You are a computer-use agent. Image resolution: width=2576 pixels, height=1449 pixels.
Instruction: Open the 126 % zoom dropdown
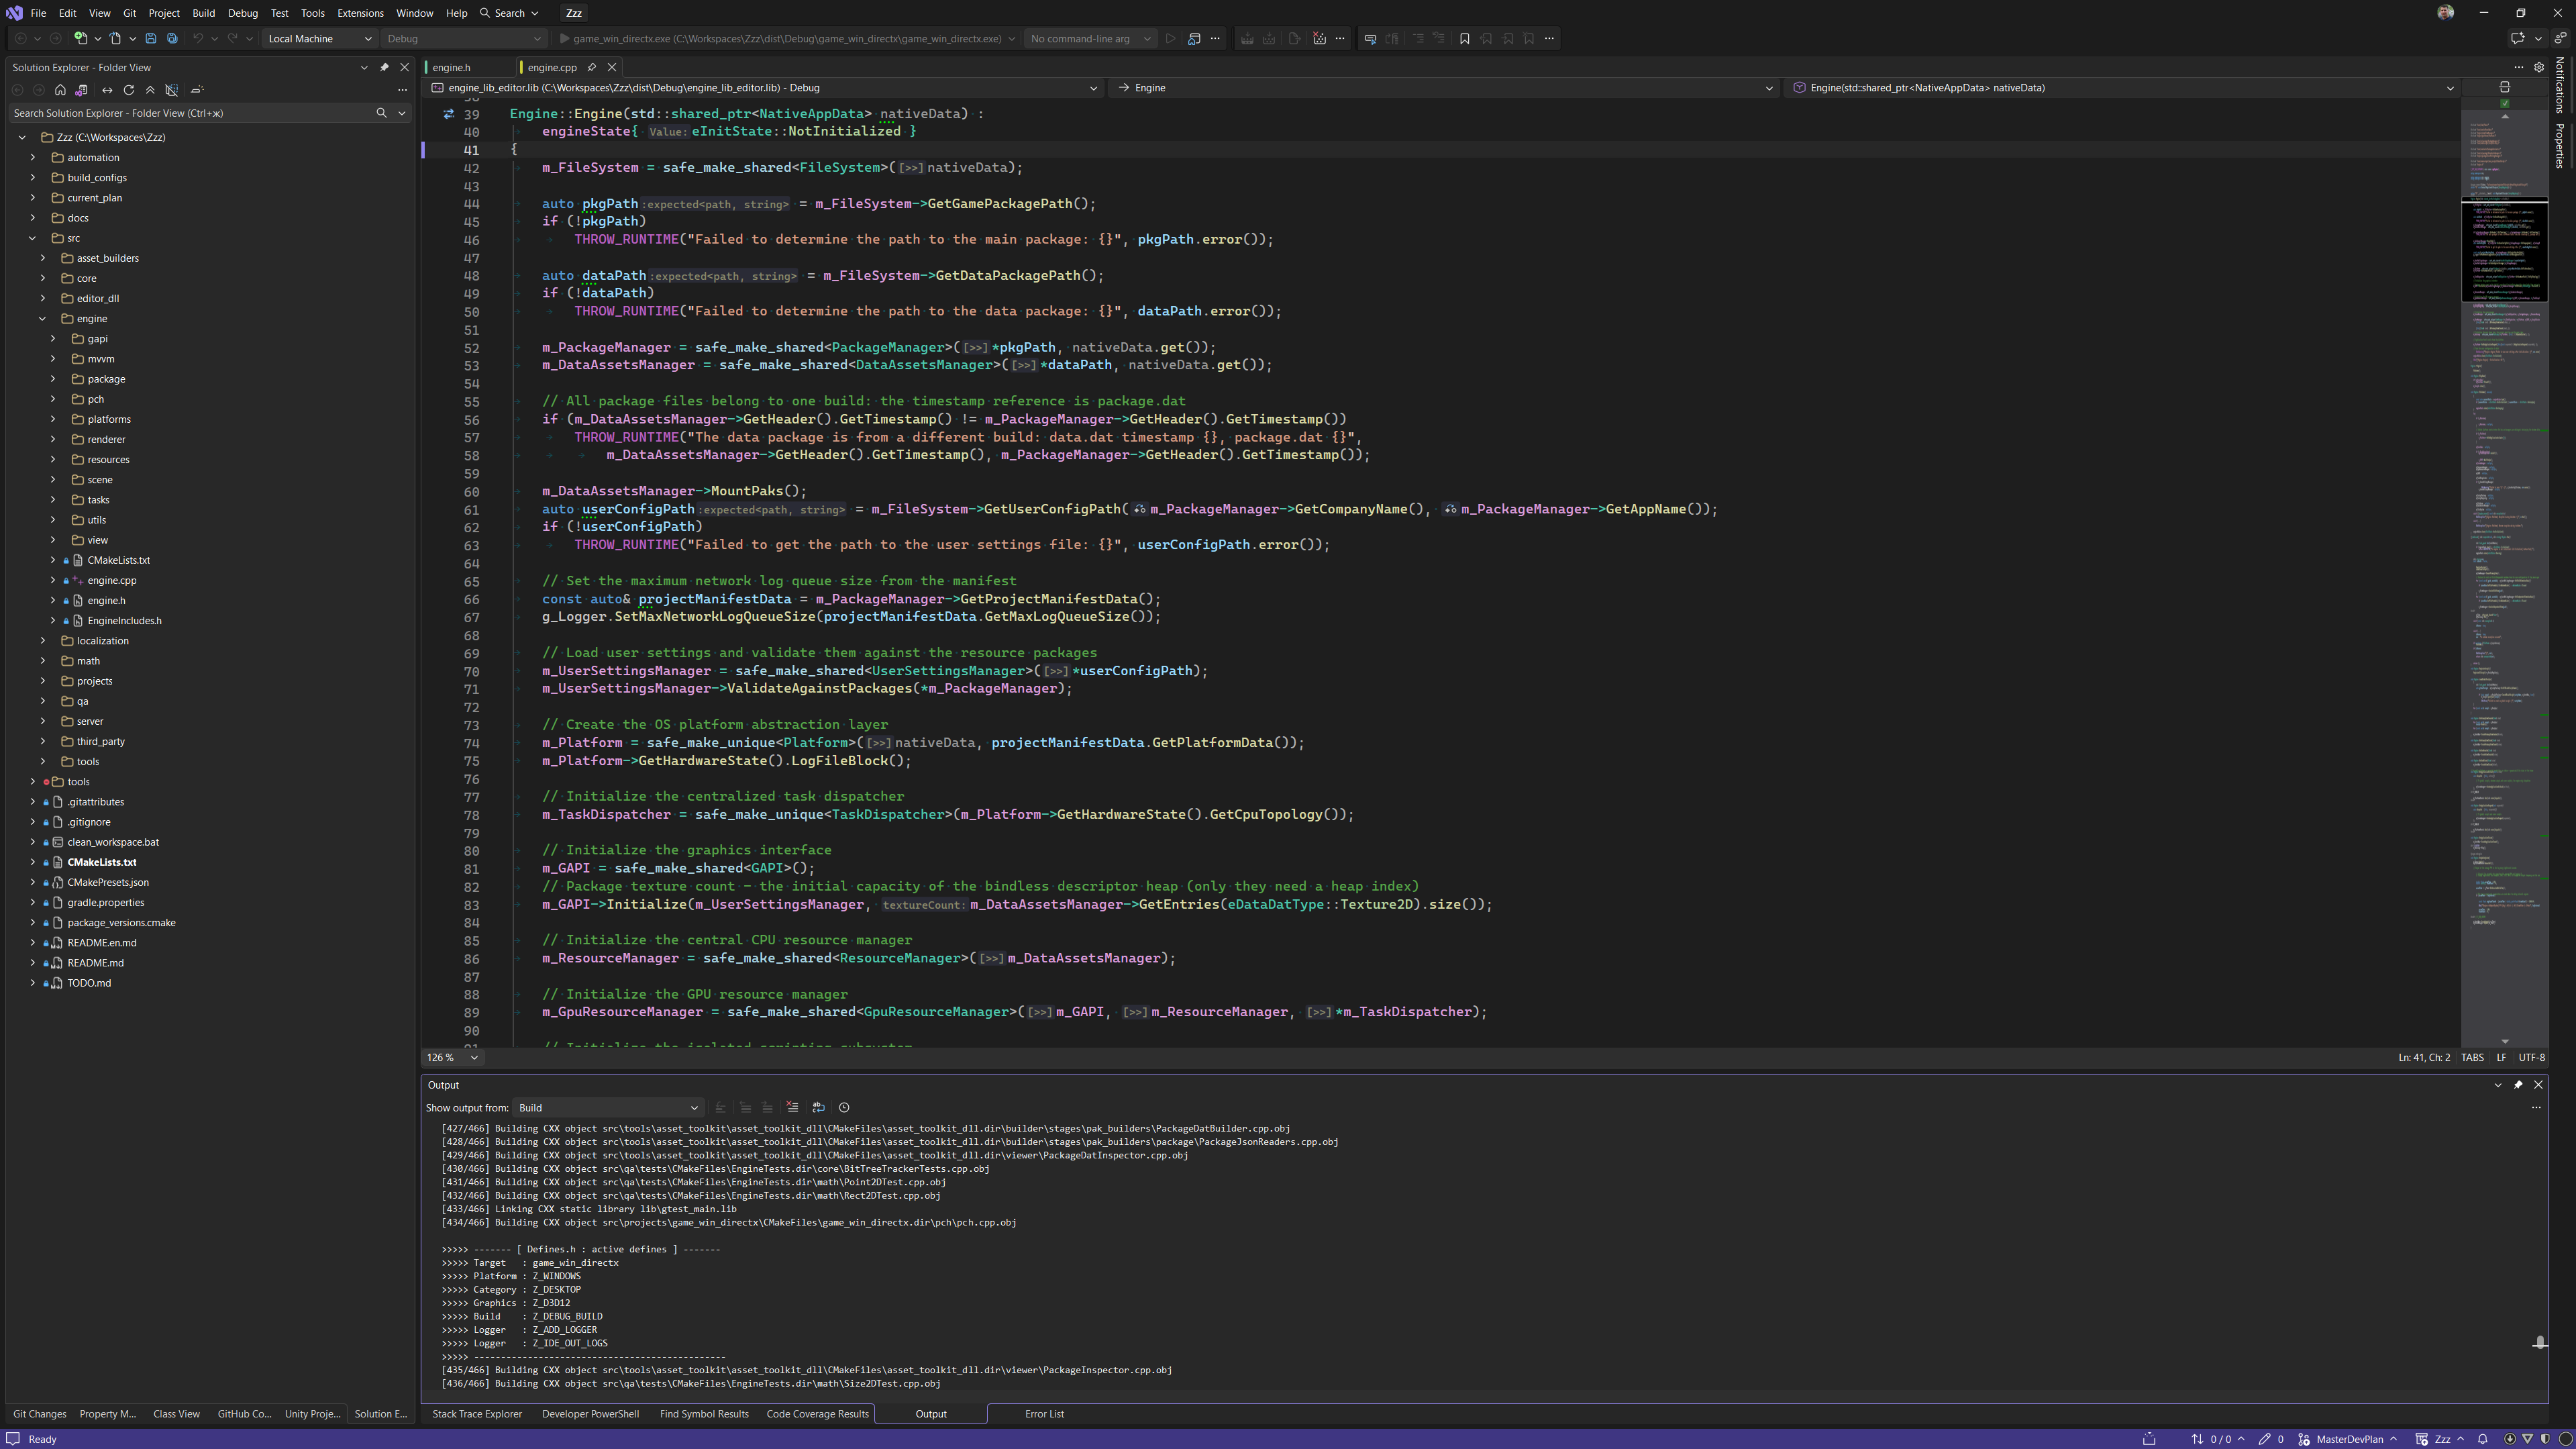click(x=452, y=1057)
